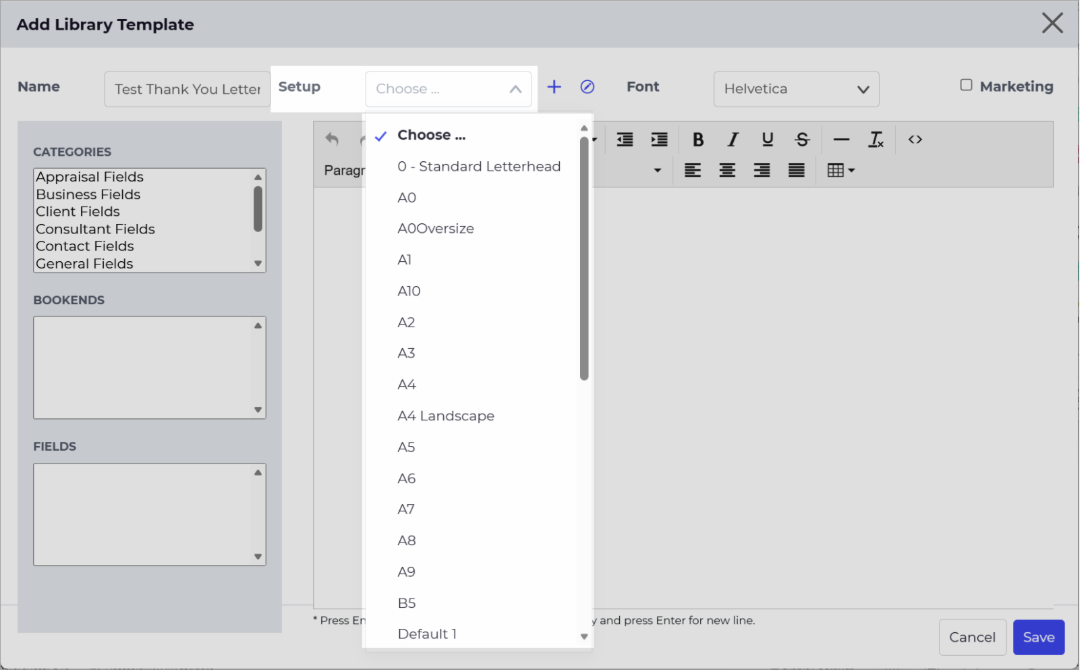Apply underline formatting
This screenshot has height=670, width=1080.
767,140
